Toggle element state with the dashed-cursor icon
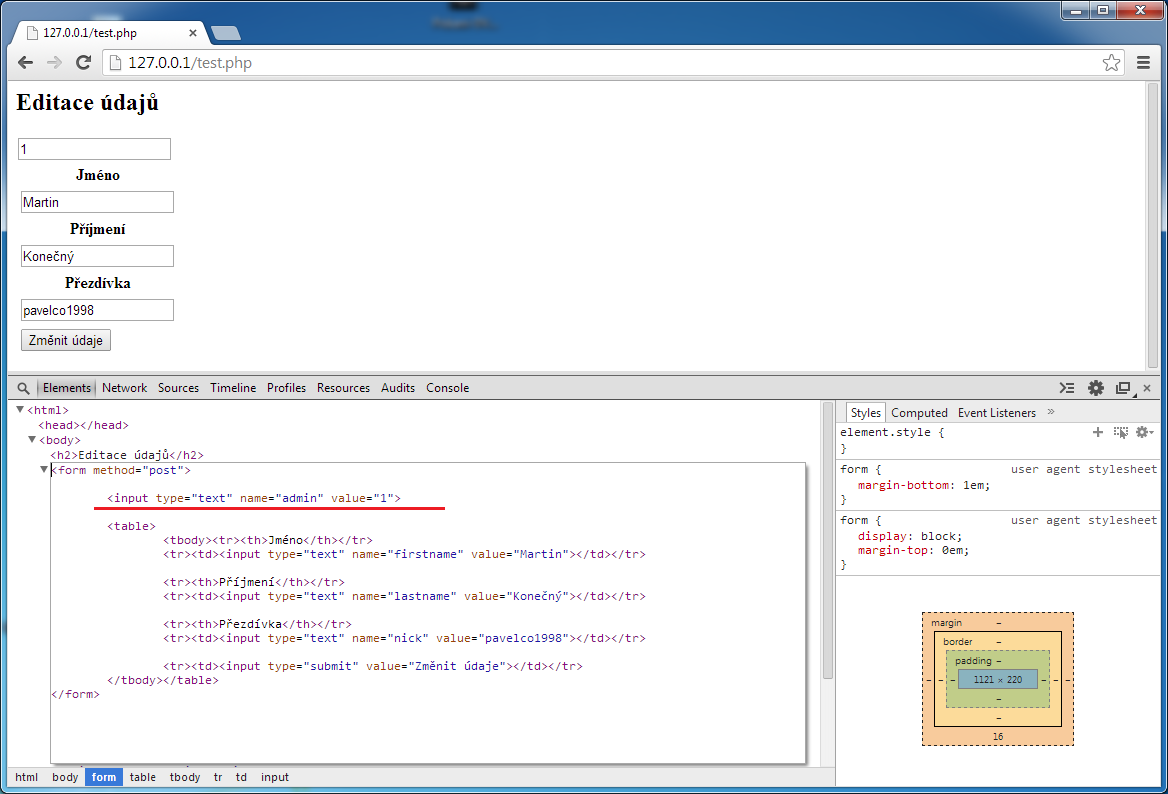The height and width of the screenshot is (794, 1168). 1121,431
